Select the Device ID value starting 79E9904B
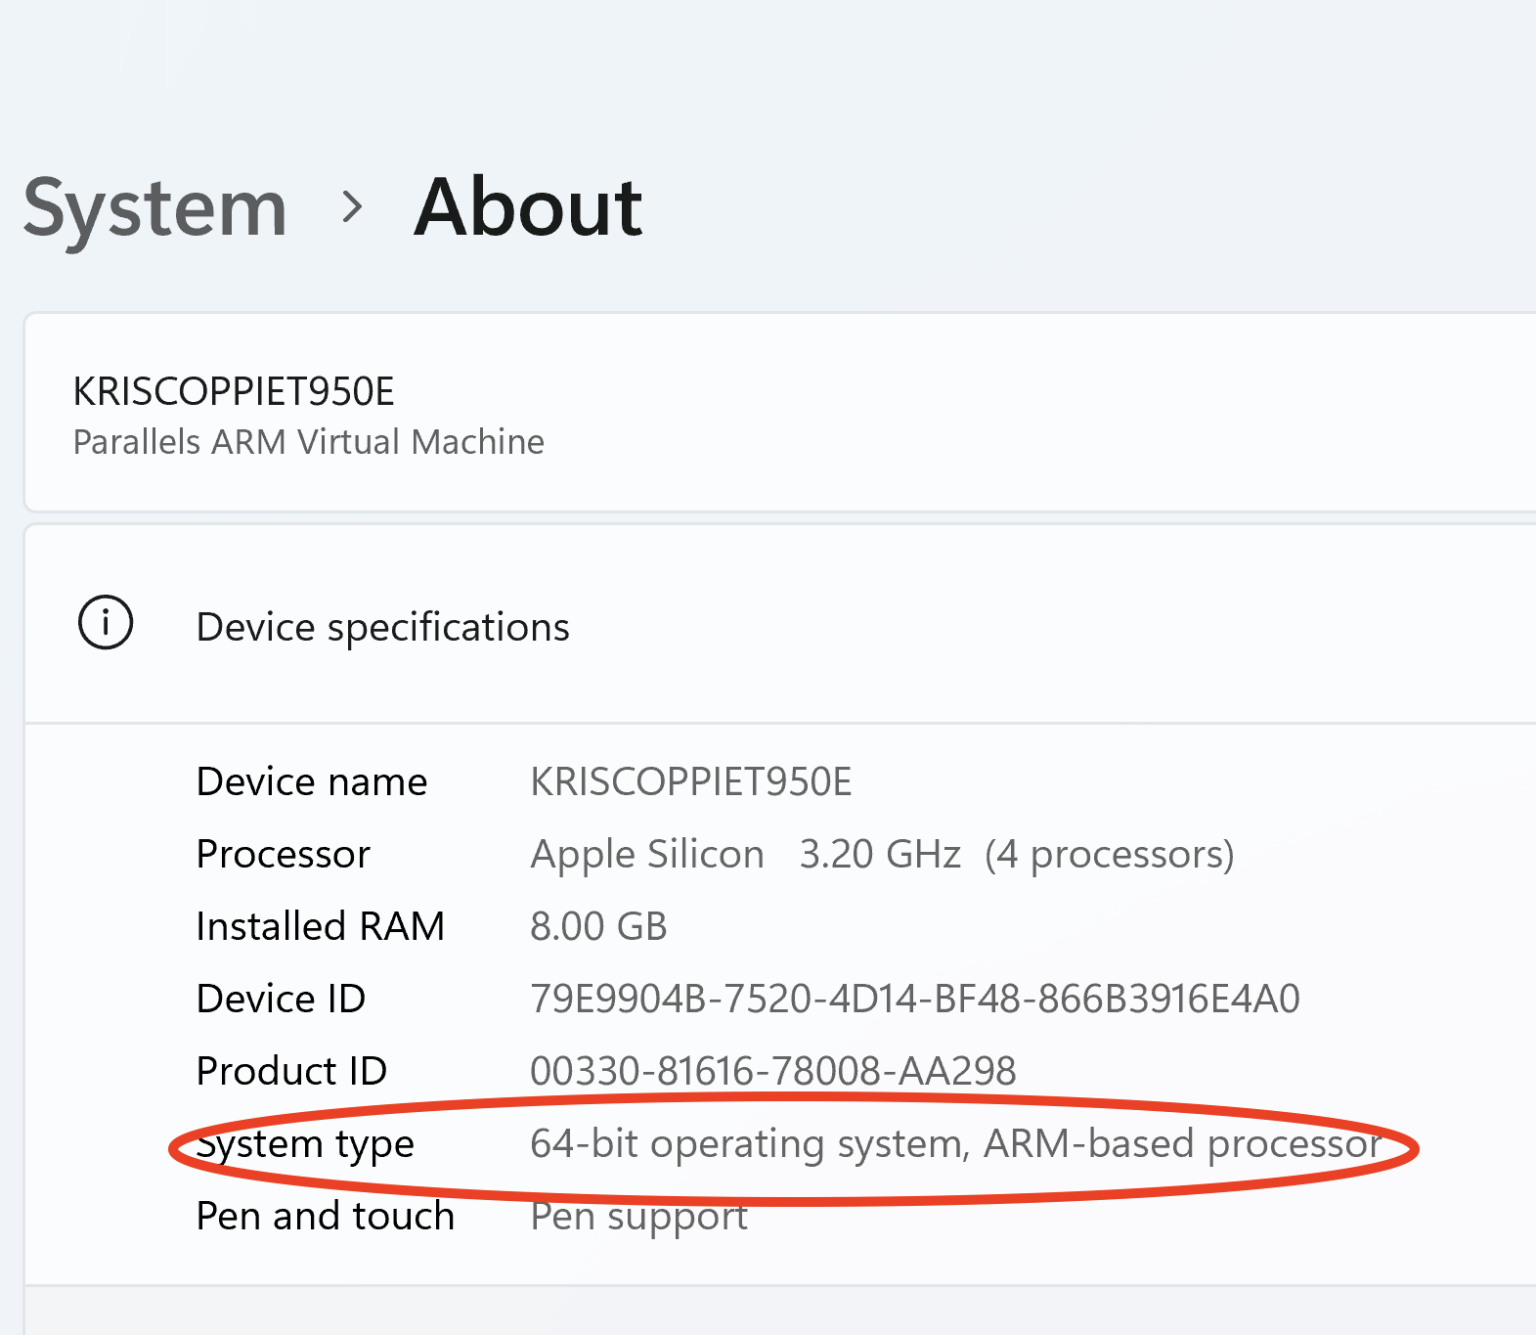Viewport: 1536px width, 1335px height. [914, 999]
